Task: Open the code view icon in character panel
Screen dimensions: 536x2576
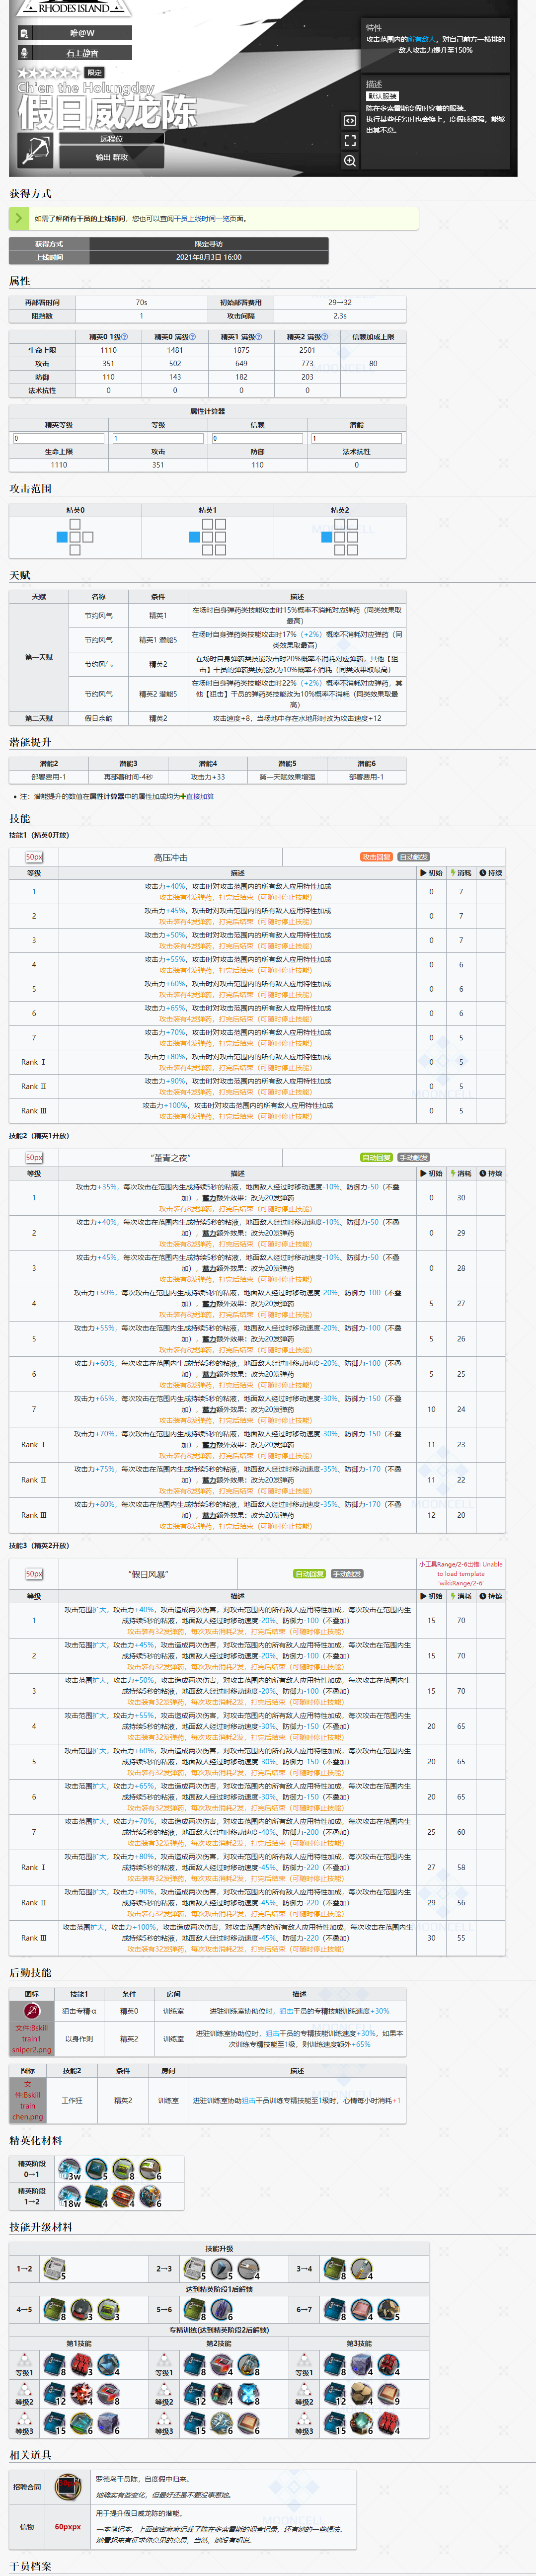Action: pos(350,120)
